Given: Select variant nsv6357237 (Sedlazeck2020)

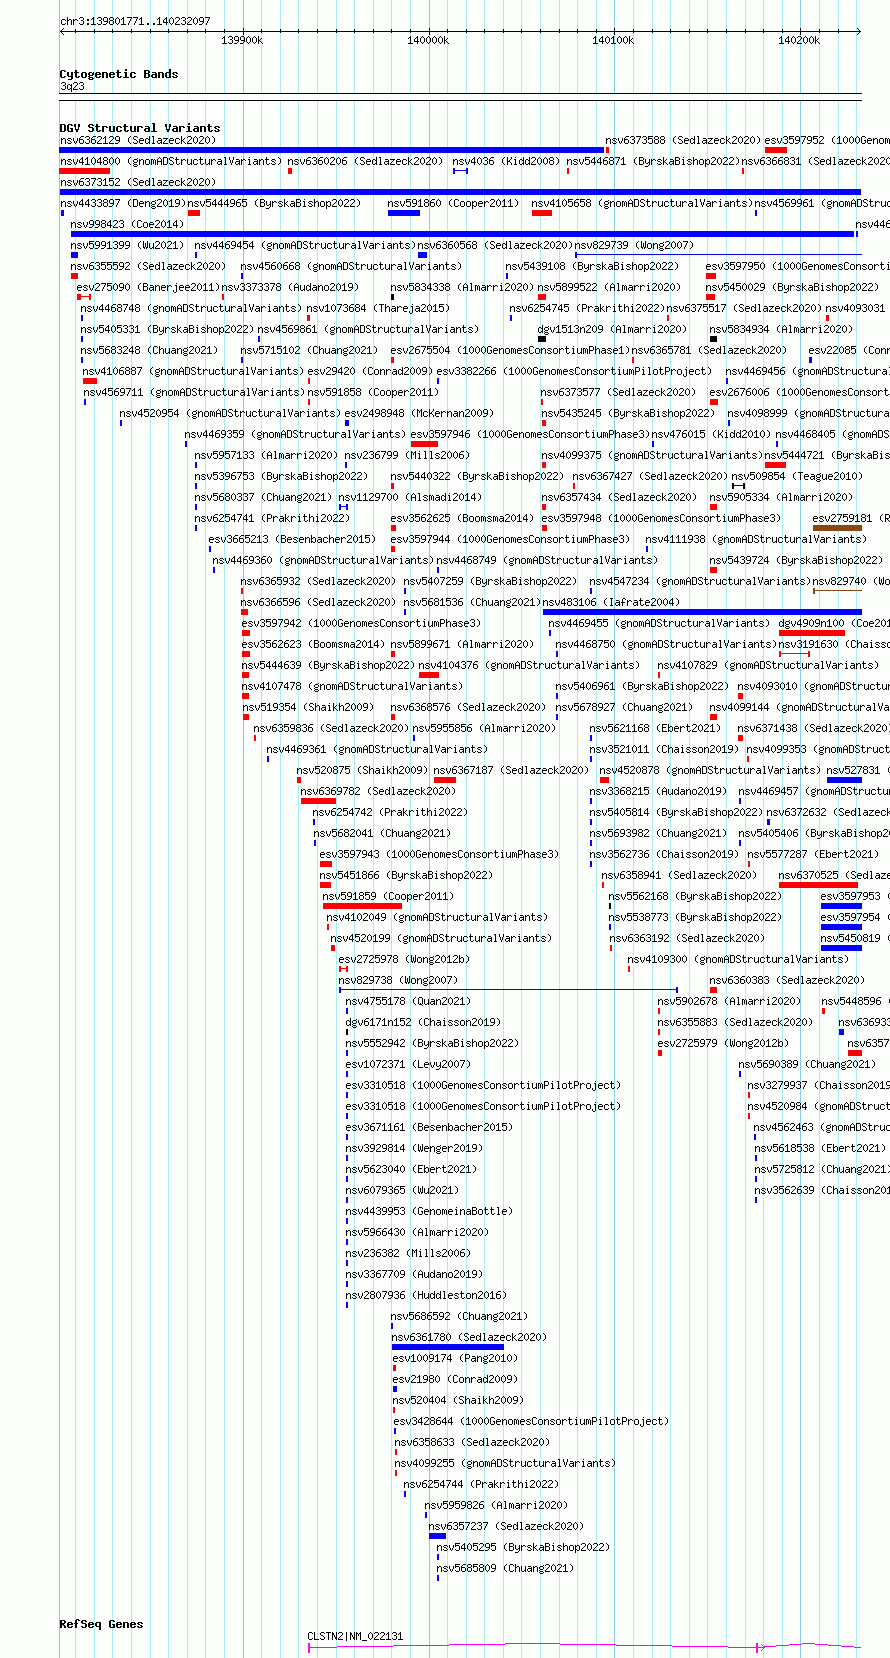Looking at the screenshot, I should 506,1526.
